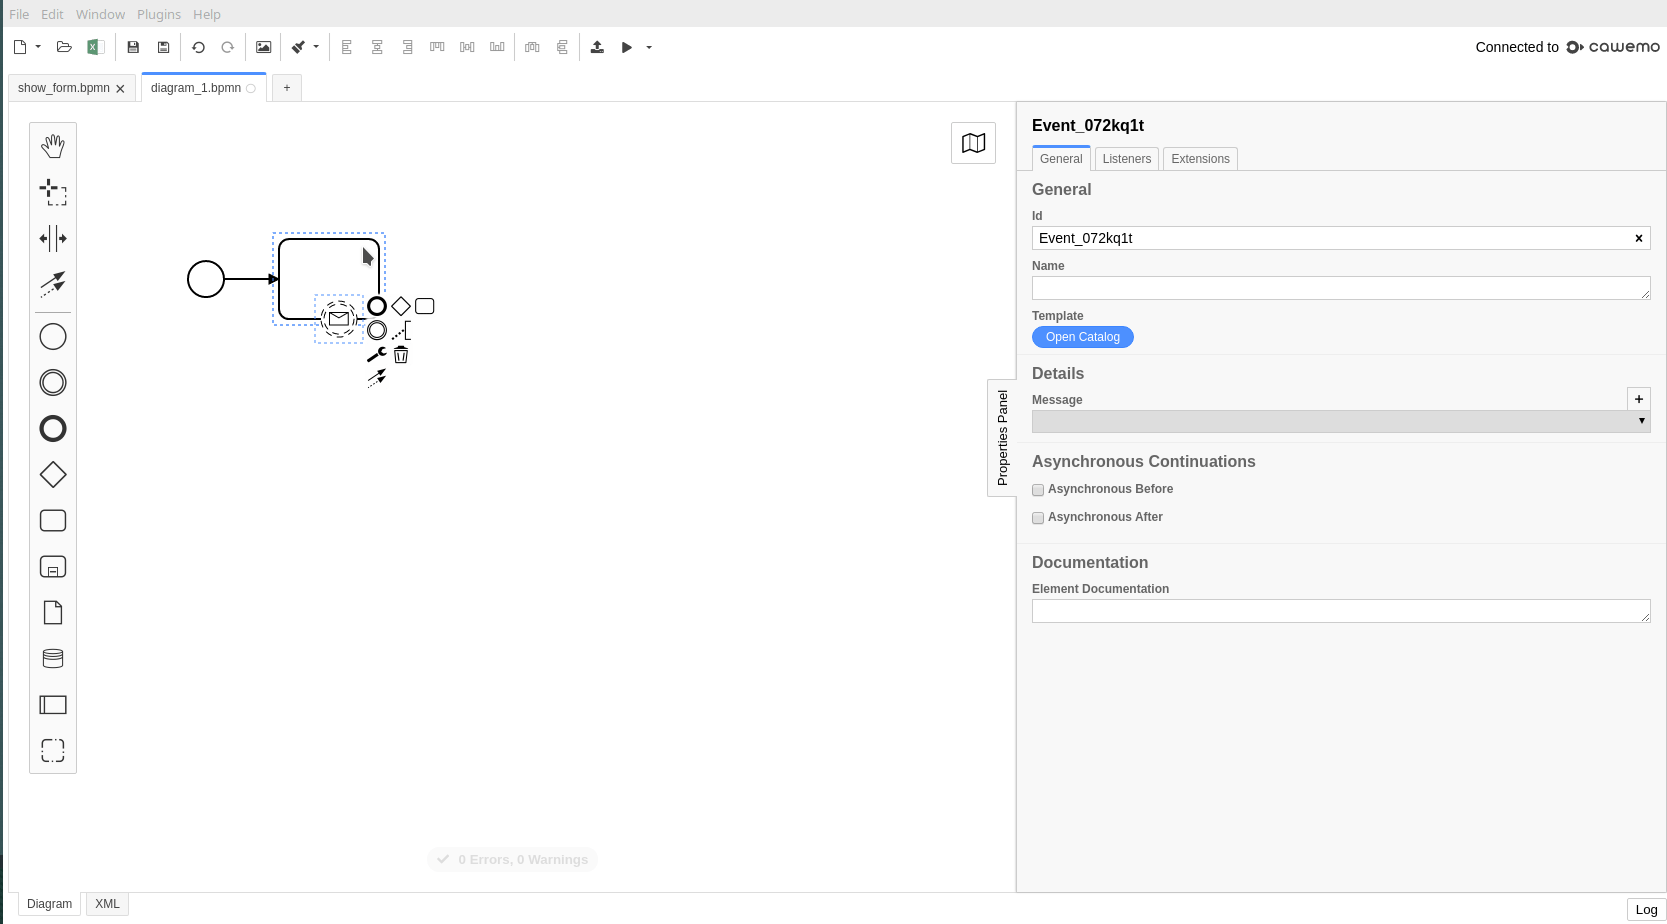Collapse the Properties Panel

tap(1001, 438)
